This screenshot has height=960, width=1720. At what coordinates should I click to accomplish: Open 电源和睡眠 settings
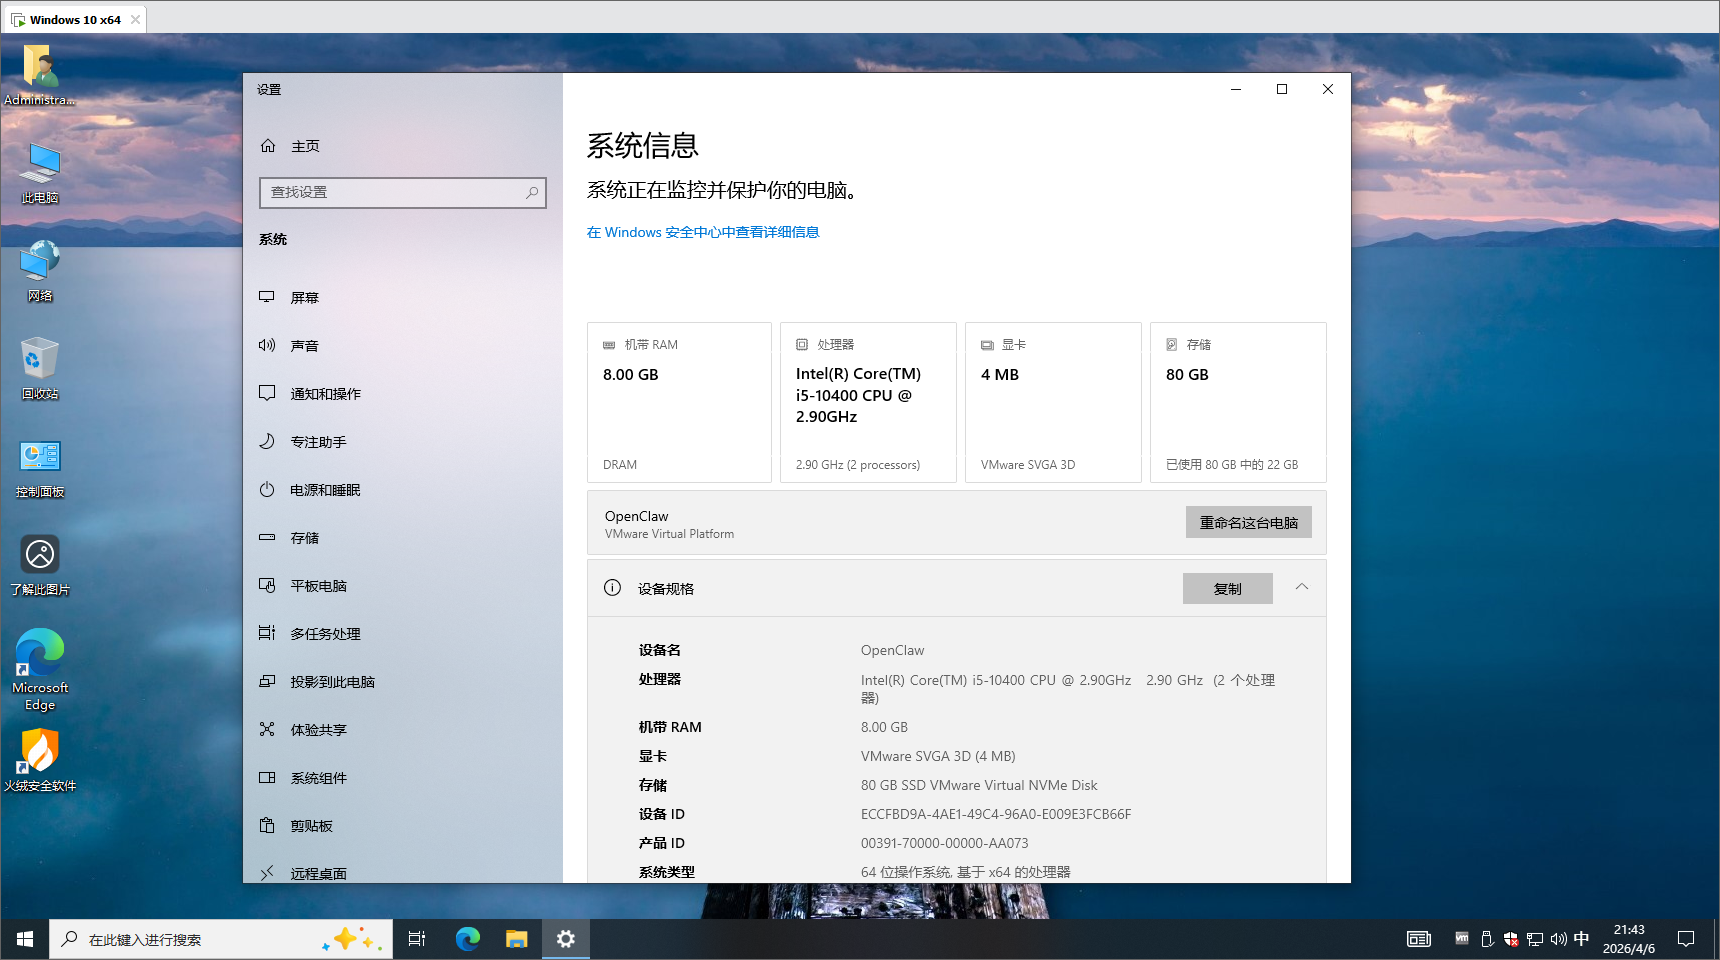click(x=325, y=489)
